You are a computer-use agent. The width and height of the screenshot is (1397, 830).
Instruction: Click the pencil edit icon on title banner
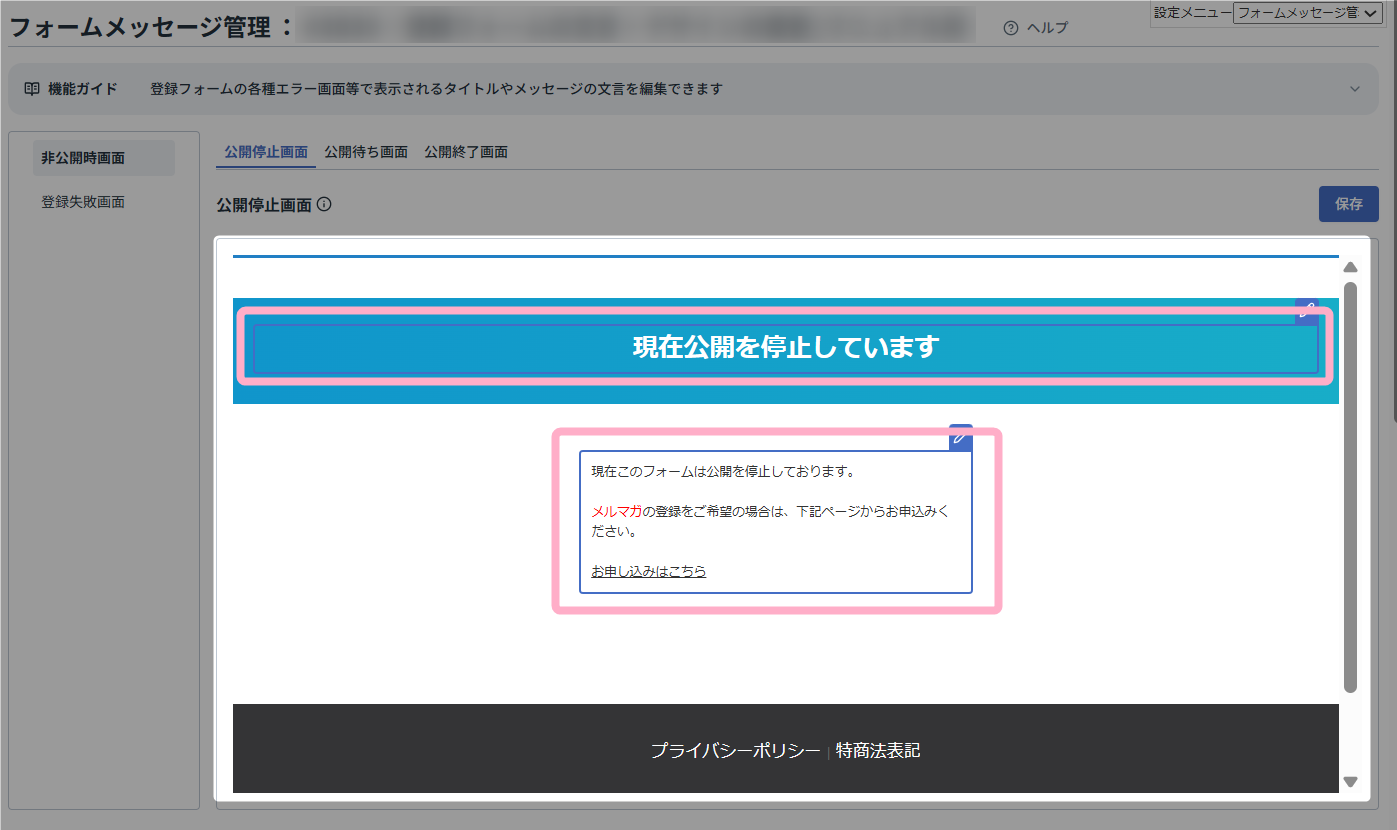(x=1306, y=310)
